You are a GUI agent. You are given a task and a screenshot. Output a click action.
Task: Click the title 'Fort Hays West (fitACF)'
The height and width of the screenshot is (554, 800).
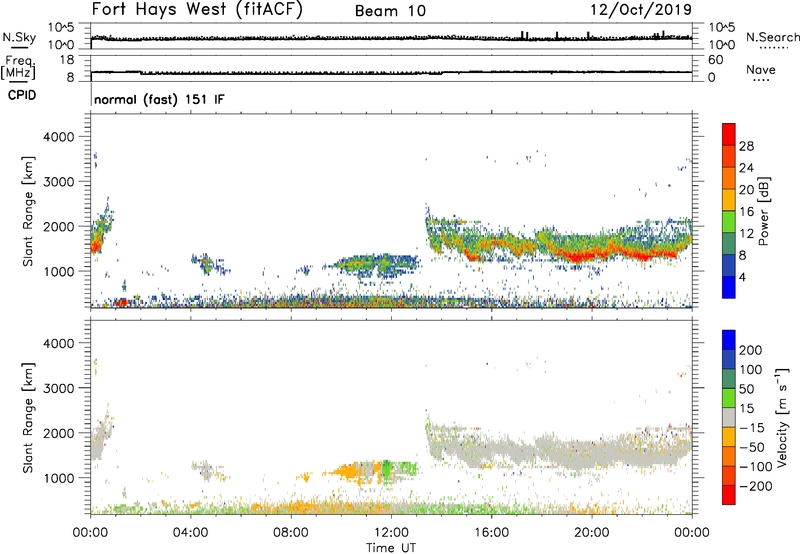(197, 9)
